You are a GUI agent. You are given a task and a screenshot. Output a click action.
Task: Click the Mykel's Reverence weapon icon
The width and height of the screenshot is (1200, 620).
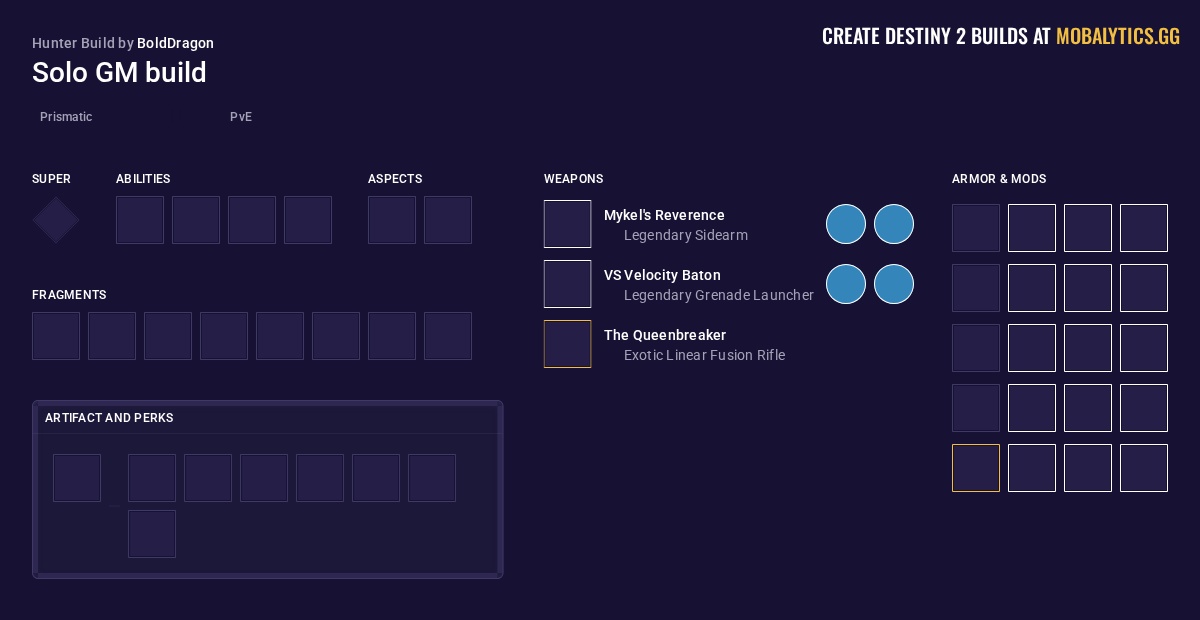click(568, 224)
